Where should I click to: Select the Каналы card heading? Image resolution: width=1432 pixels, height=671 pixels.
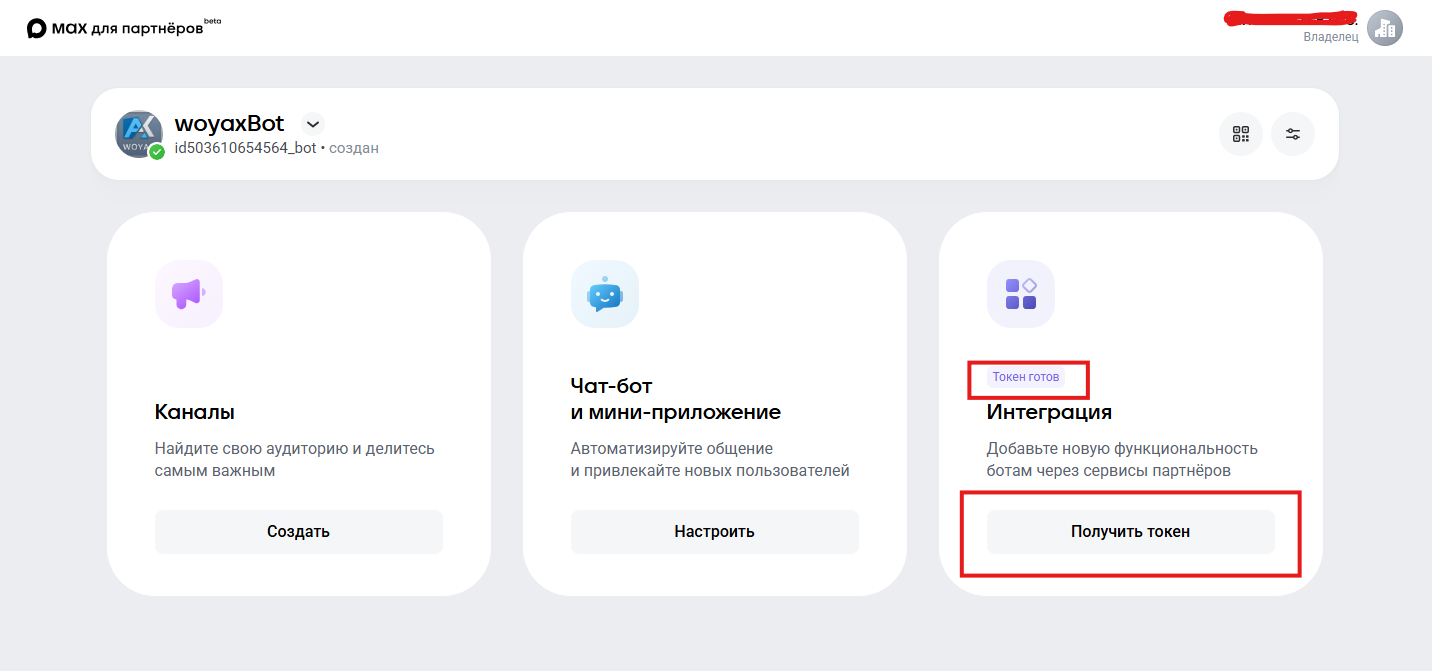[x=195, y=412]
